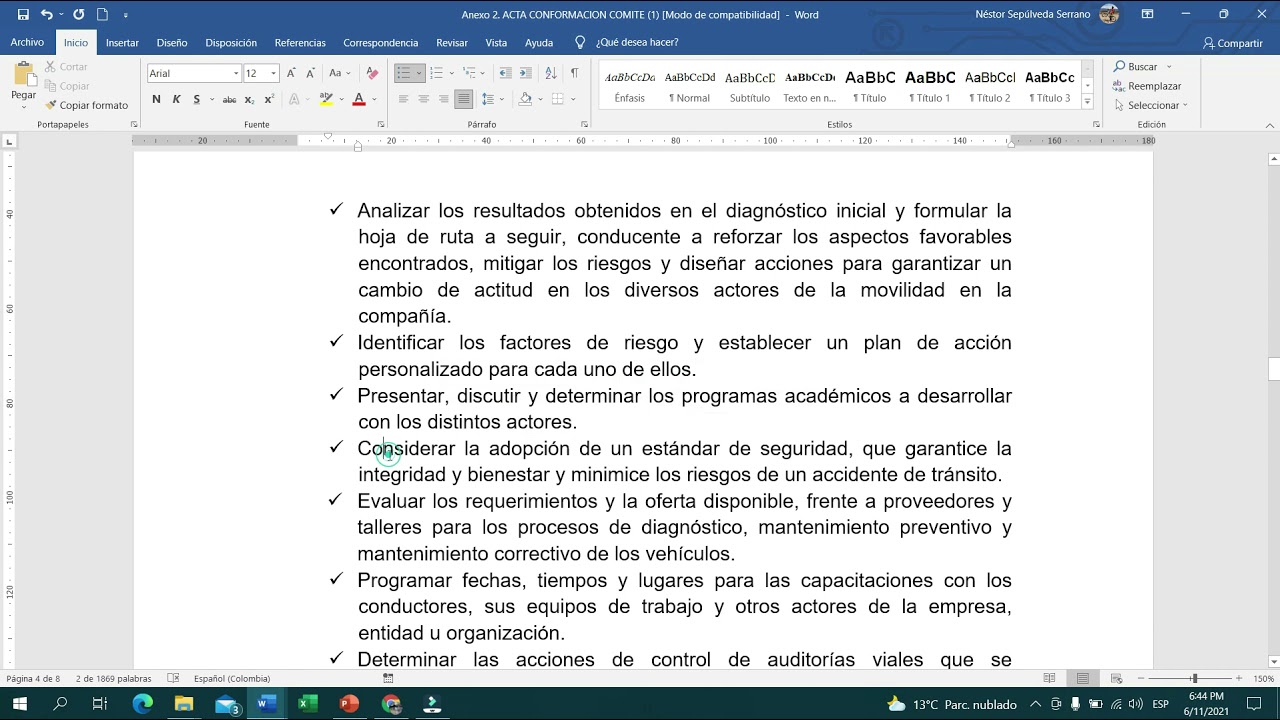Open the font name Arial dropdown
The image size is (1280, 720).
pyautogui.click(x=236, y=73)
